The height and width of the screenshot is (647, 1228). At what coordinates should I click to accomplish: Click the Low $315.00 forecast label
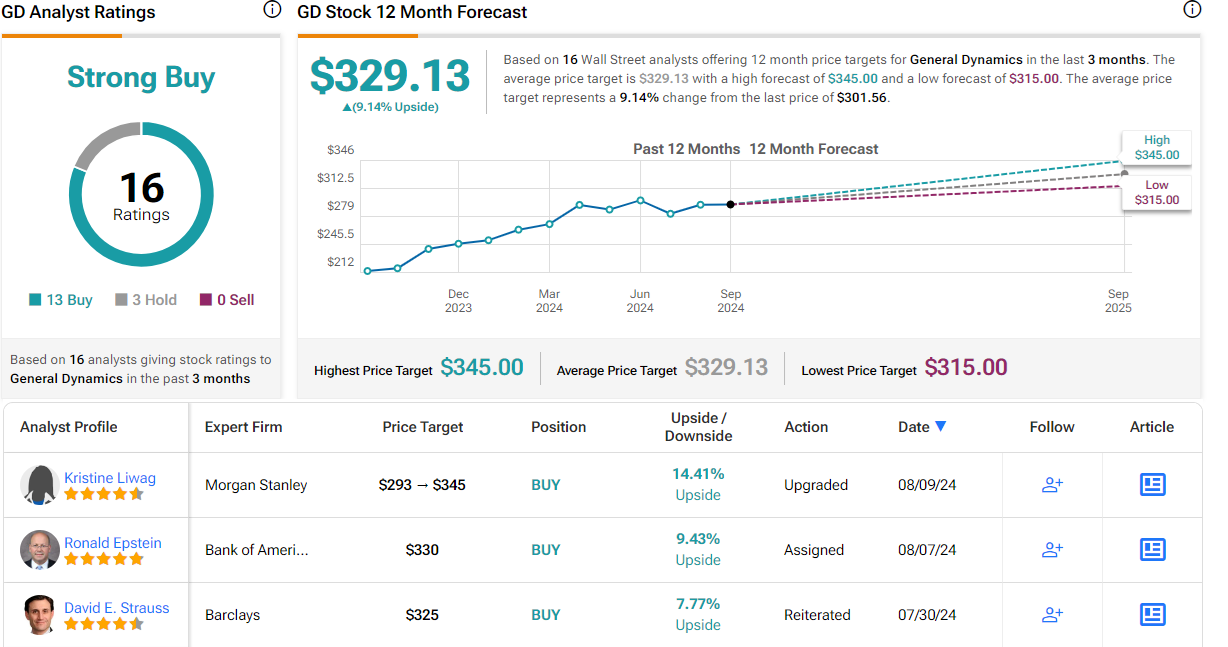point(1157,193)
